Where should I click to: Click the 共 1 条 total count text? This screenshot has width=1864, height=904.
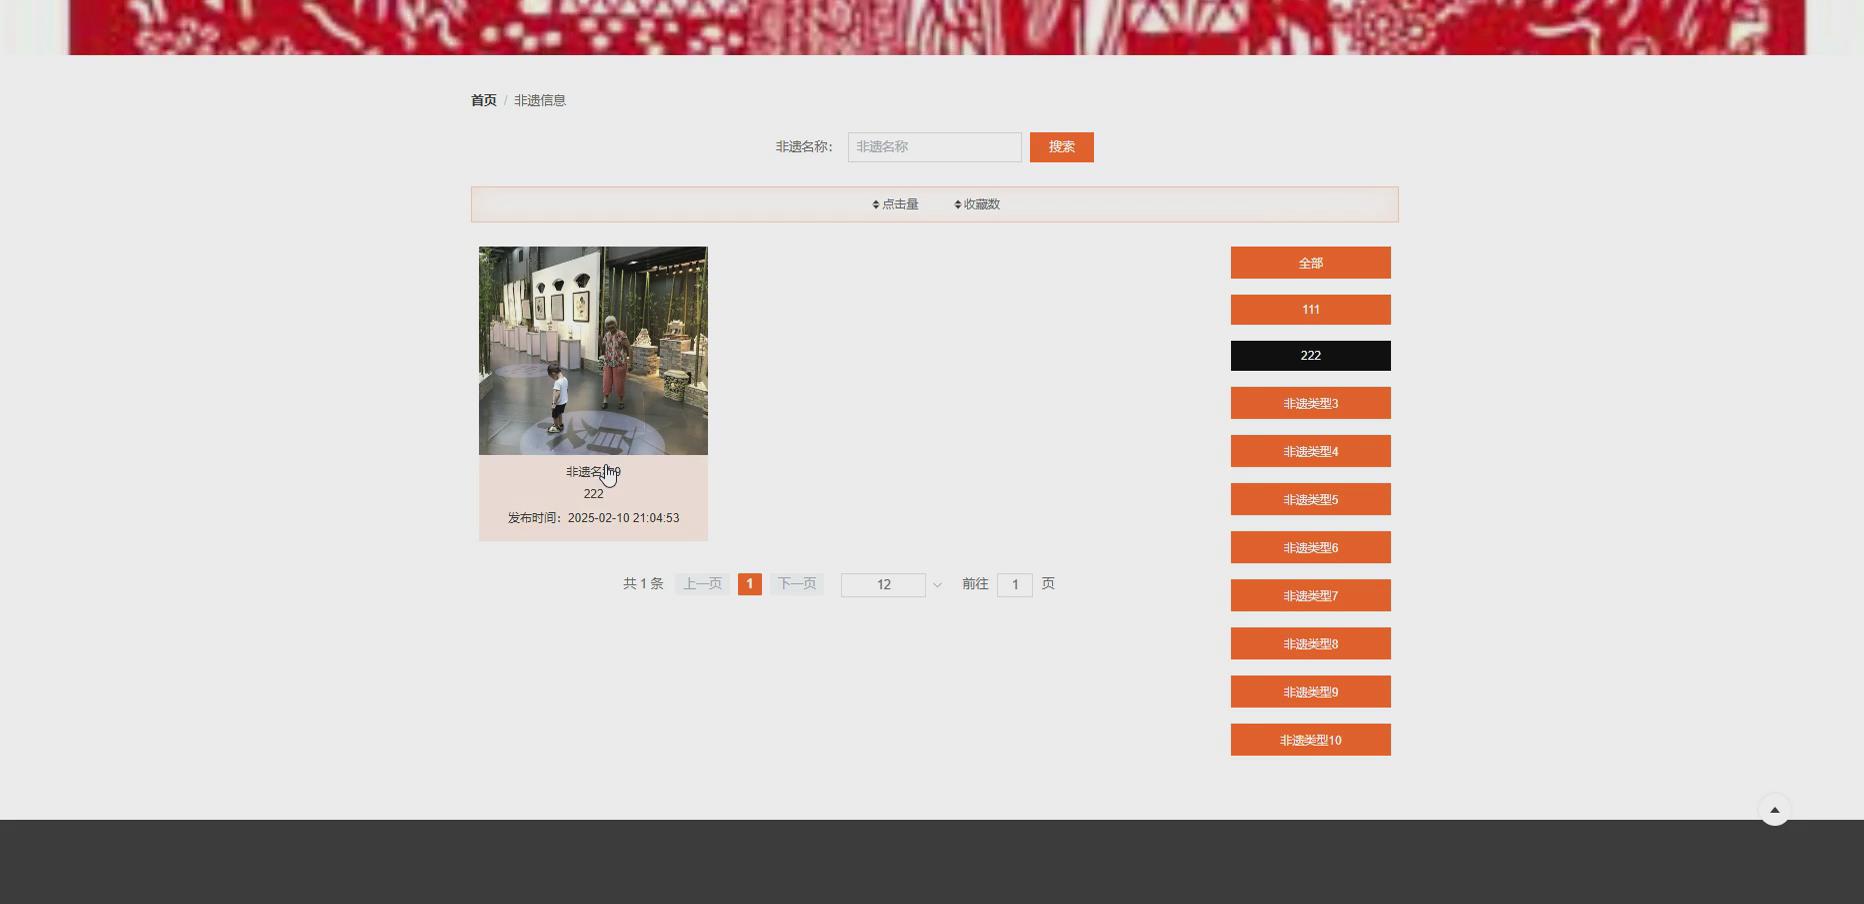coord(643,584)
